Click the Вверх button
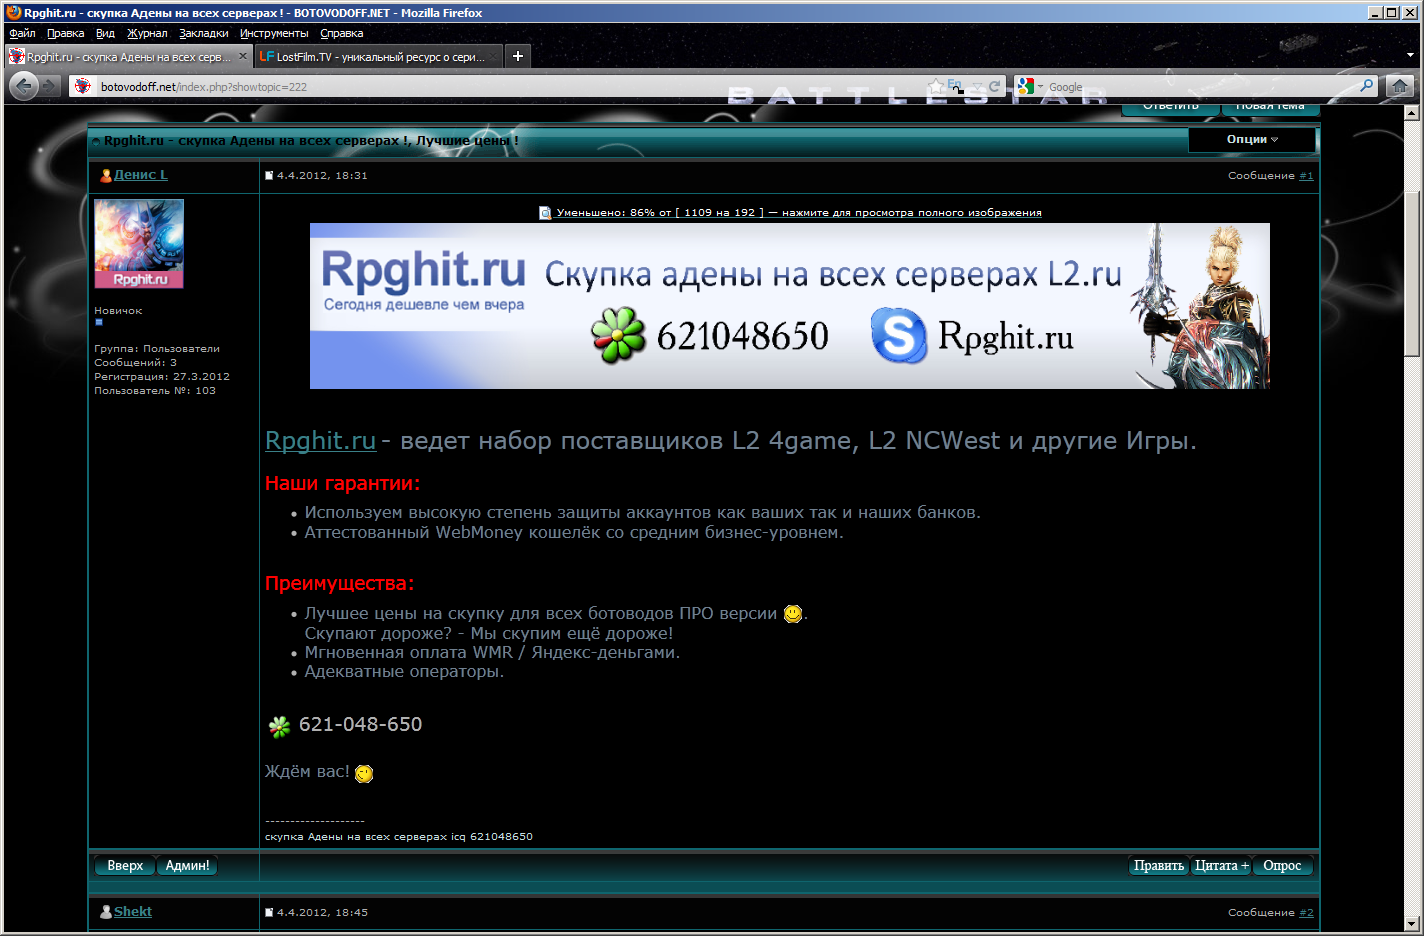 pyautogui.click(x=125, y=865)
